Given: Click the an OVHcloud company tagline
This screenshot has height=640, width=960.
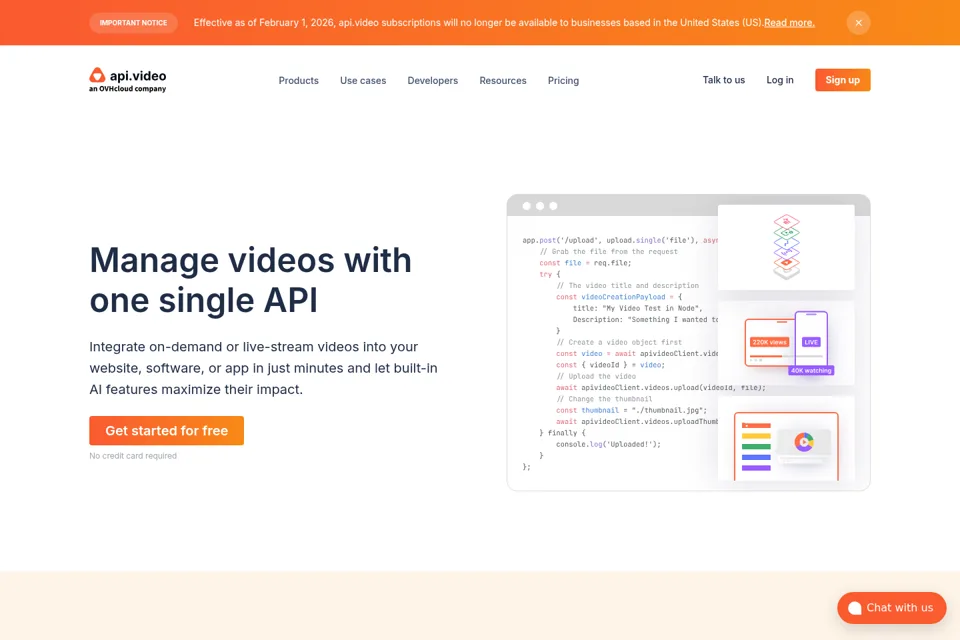Looking at the screenshot, I should click(x=127, y=89).
